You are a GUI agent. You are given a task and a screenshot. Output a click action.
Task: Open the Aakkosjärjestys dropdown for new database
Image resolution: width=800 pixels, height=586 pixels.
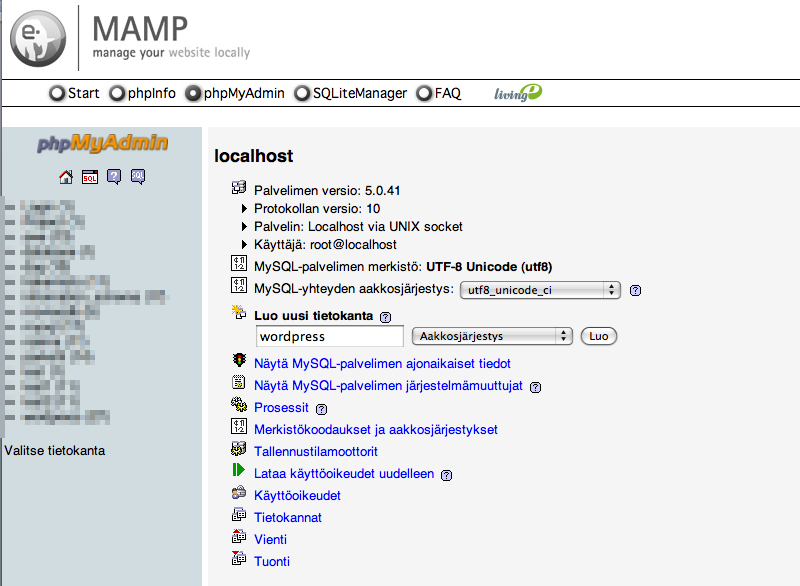[x=492, y=336]
